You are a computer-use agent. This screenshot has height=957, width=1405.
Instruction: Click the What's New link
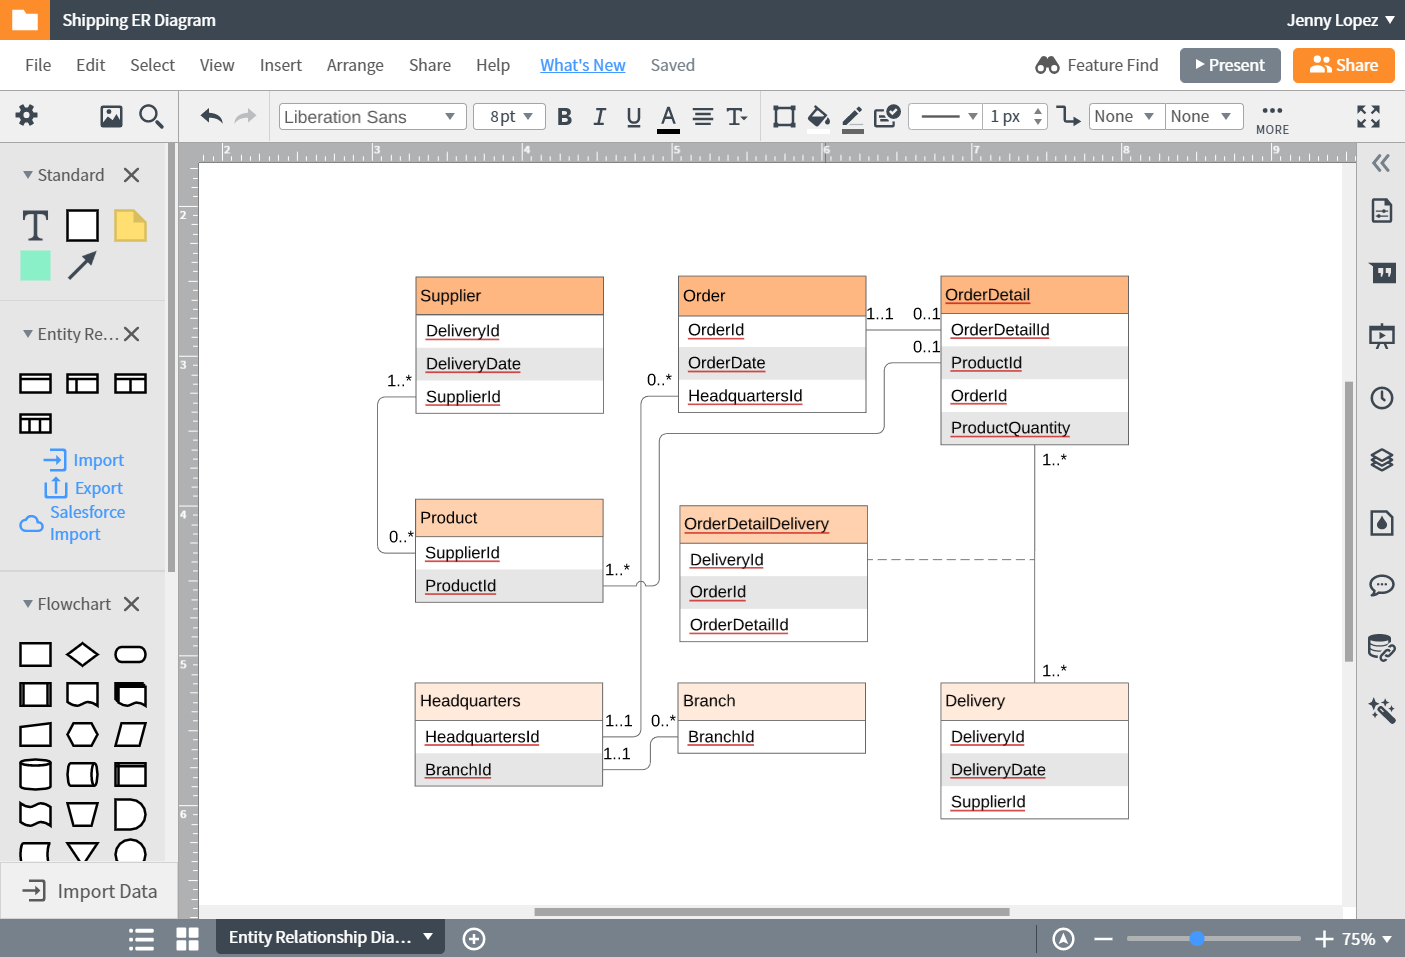coord(583,65)
